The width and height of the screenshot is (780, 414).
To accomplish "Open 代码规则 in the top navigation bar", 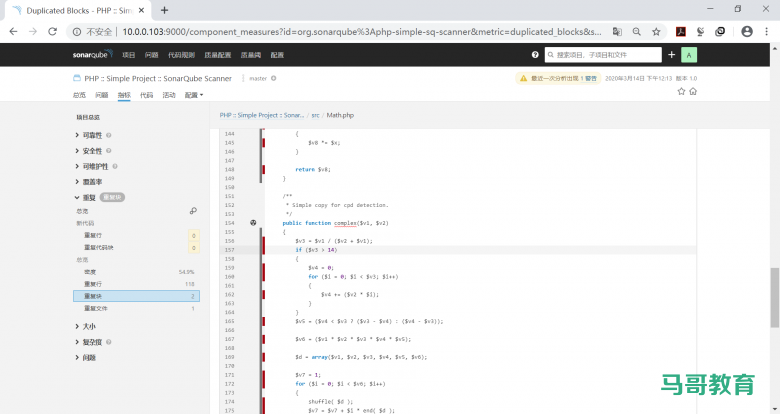I will click(x=181, y=55).
